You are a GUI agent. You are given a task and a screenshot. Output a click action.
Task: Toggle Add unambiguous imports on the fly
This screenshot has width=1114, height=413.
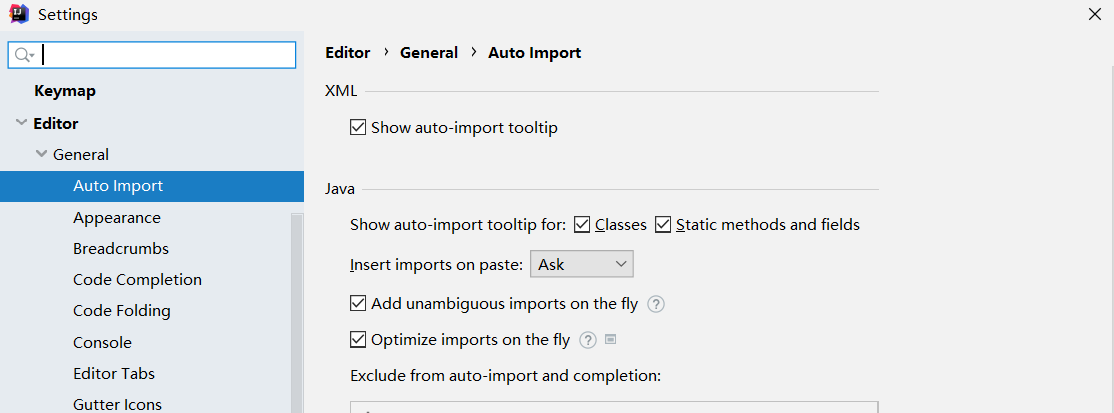tap(358, 304)
